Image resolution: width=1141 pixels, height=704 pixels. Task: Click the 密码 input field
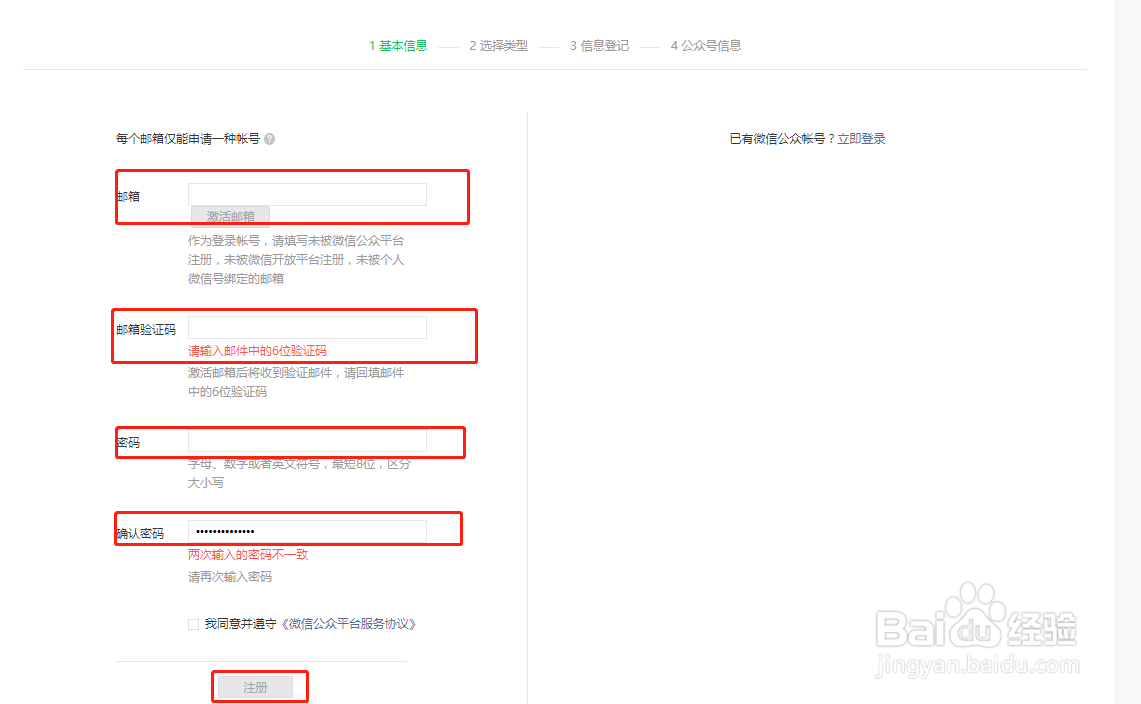(307, 440)
